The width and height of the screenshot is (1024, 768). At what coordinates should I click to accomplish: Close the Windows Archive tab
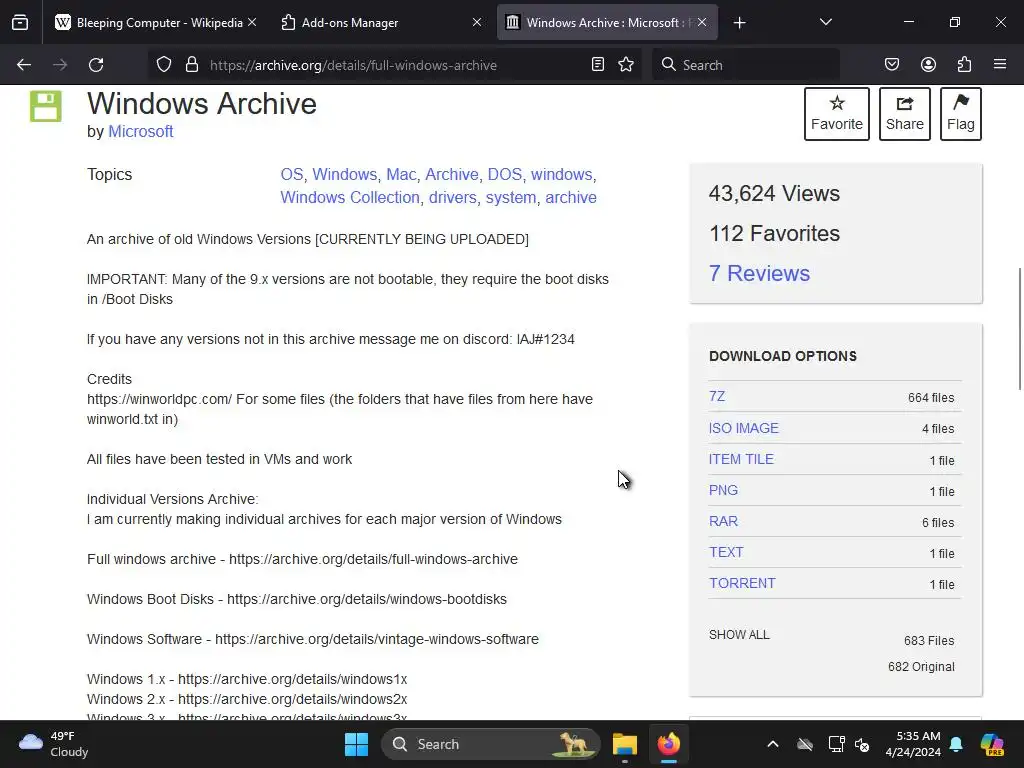(701, 22)
